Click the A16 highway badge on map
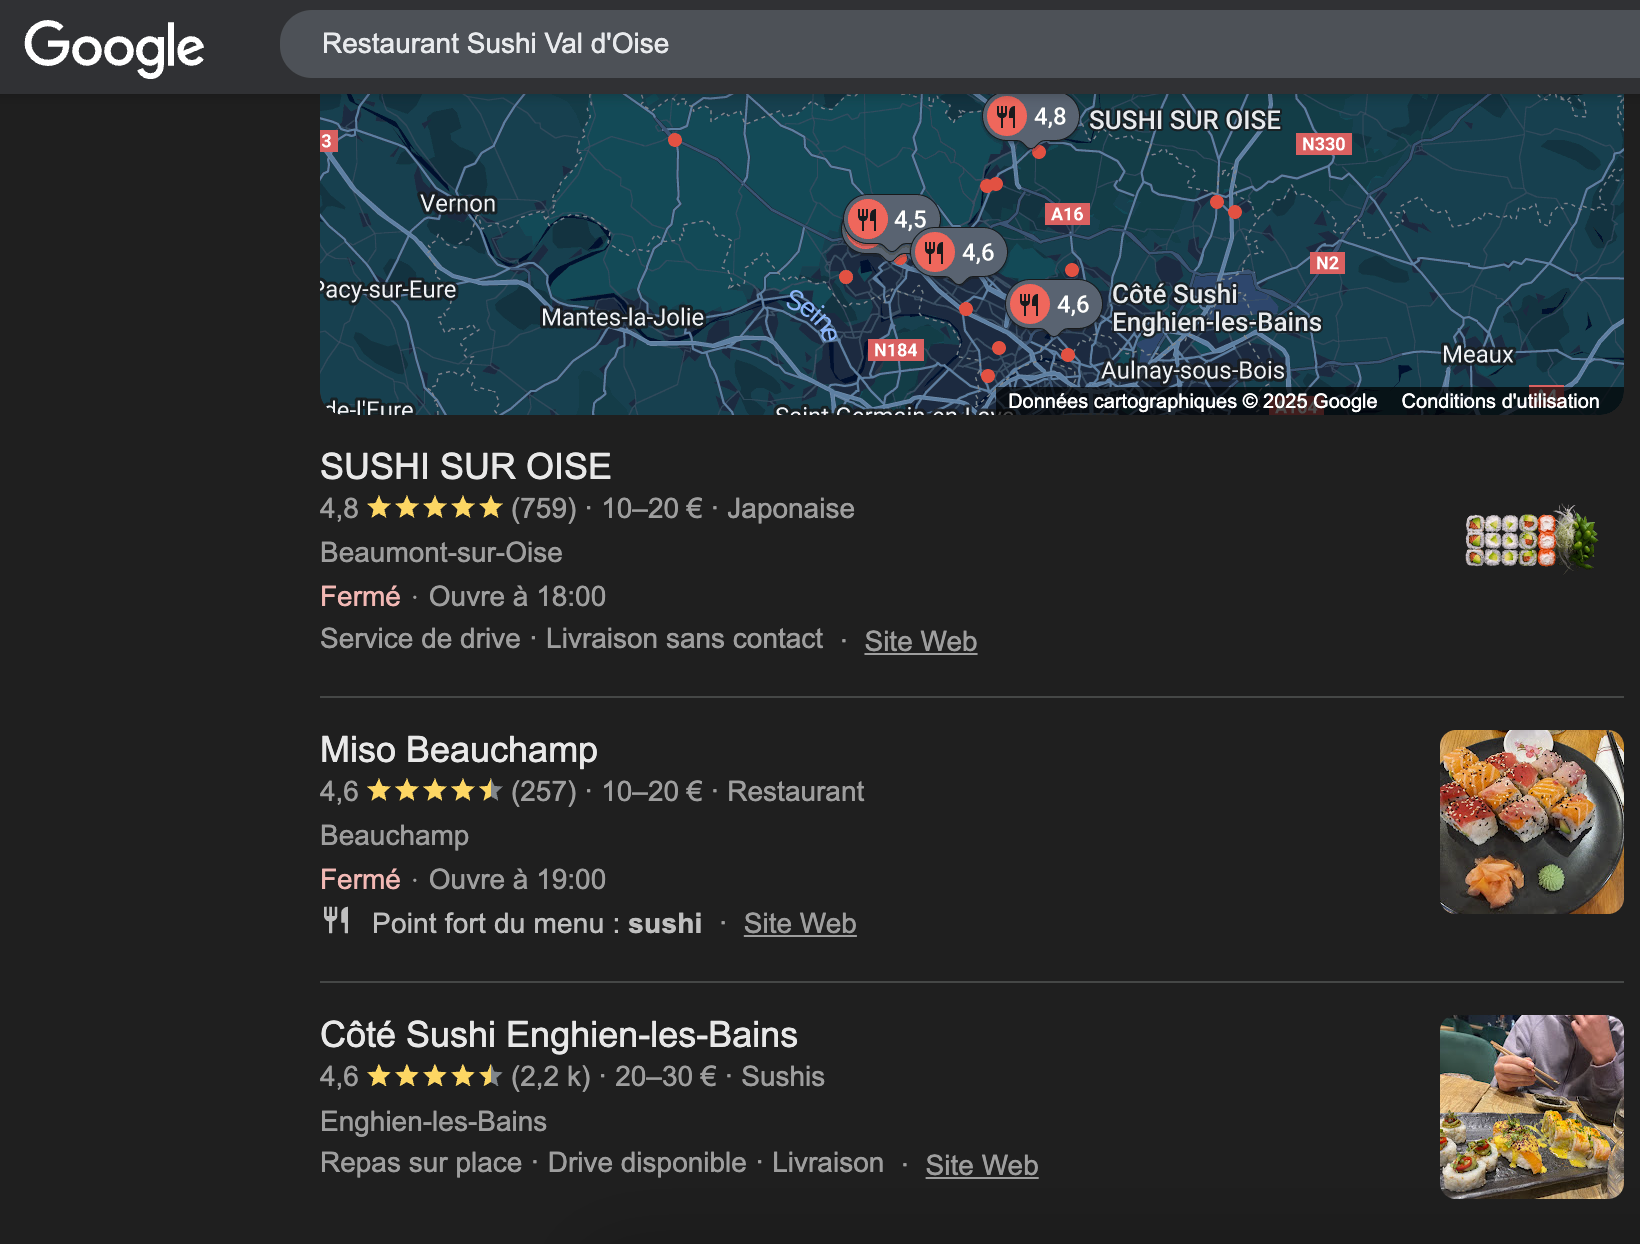Viewport: 1640px width, 1244px height. 1067,214
